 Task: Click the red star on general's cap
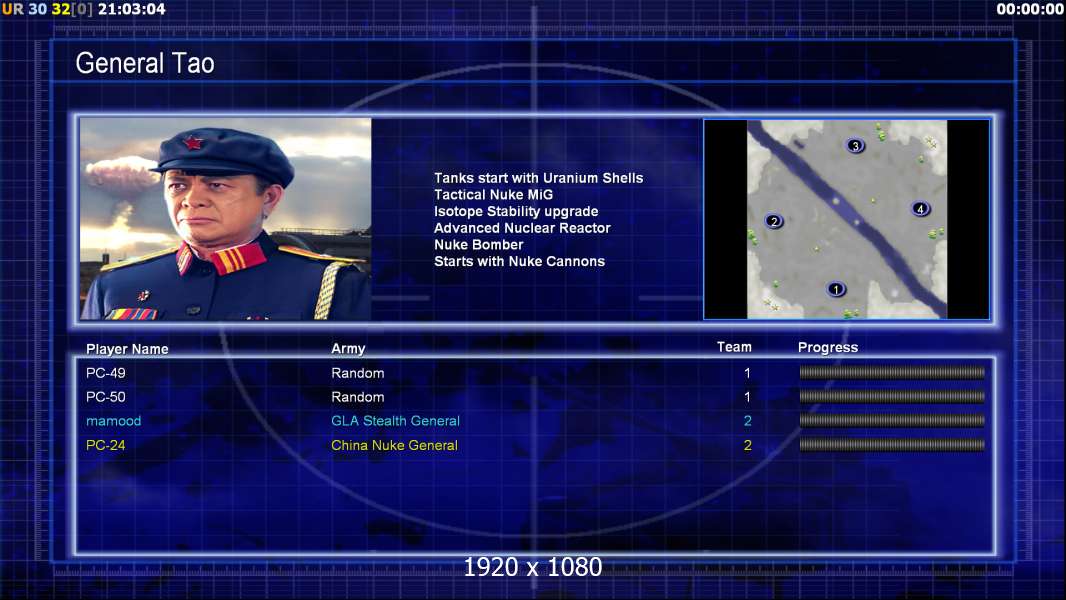pos(193,143)
